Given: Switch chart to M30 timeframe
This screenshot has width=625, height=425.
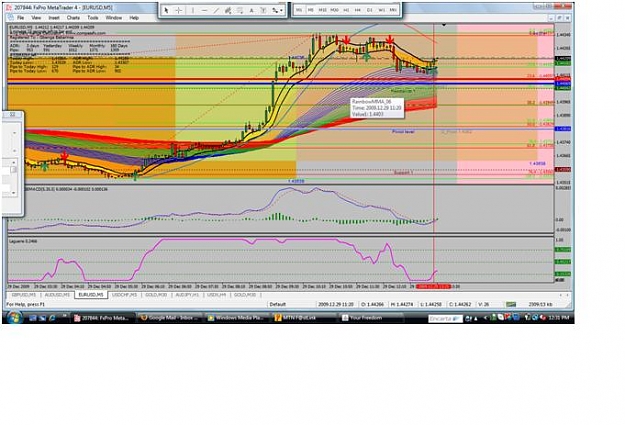Looking at the screenshot, I should pyautogui.click(x=334, y=10).
